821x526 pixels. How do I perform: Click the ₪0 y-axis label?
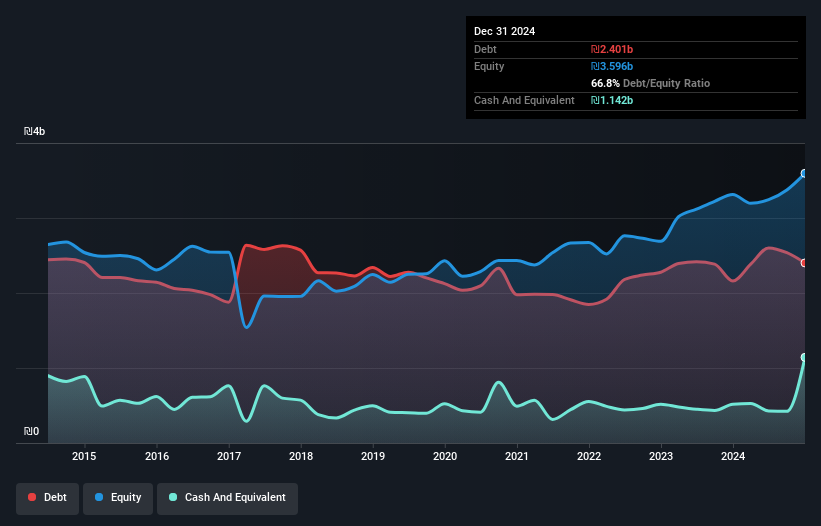coord(31,431)
